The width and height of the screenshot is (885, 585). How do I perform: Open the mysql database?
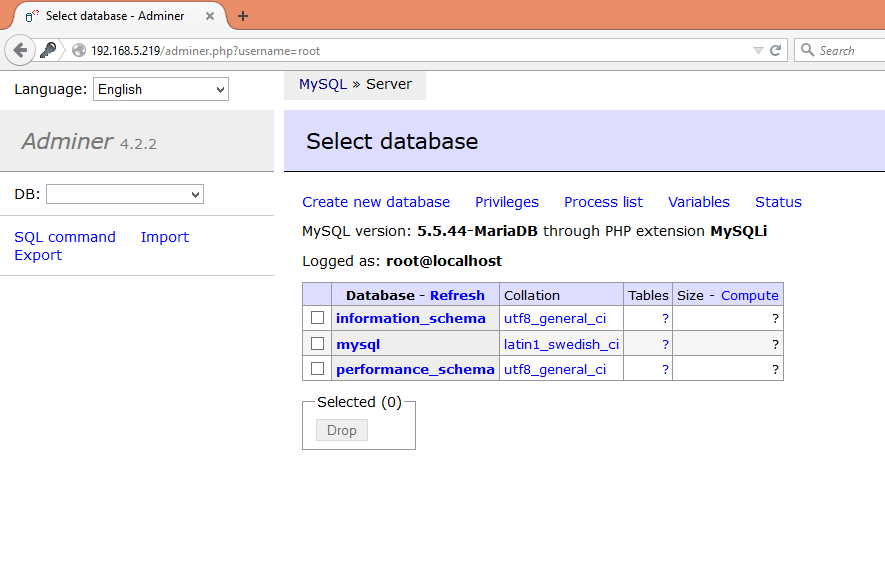[358, 344]
